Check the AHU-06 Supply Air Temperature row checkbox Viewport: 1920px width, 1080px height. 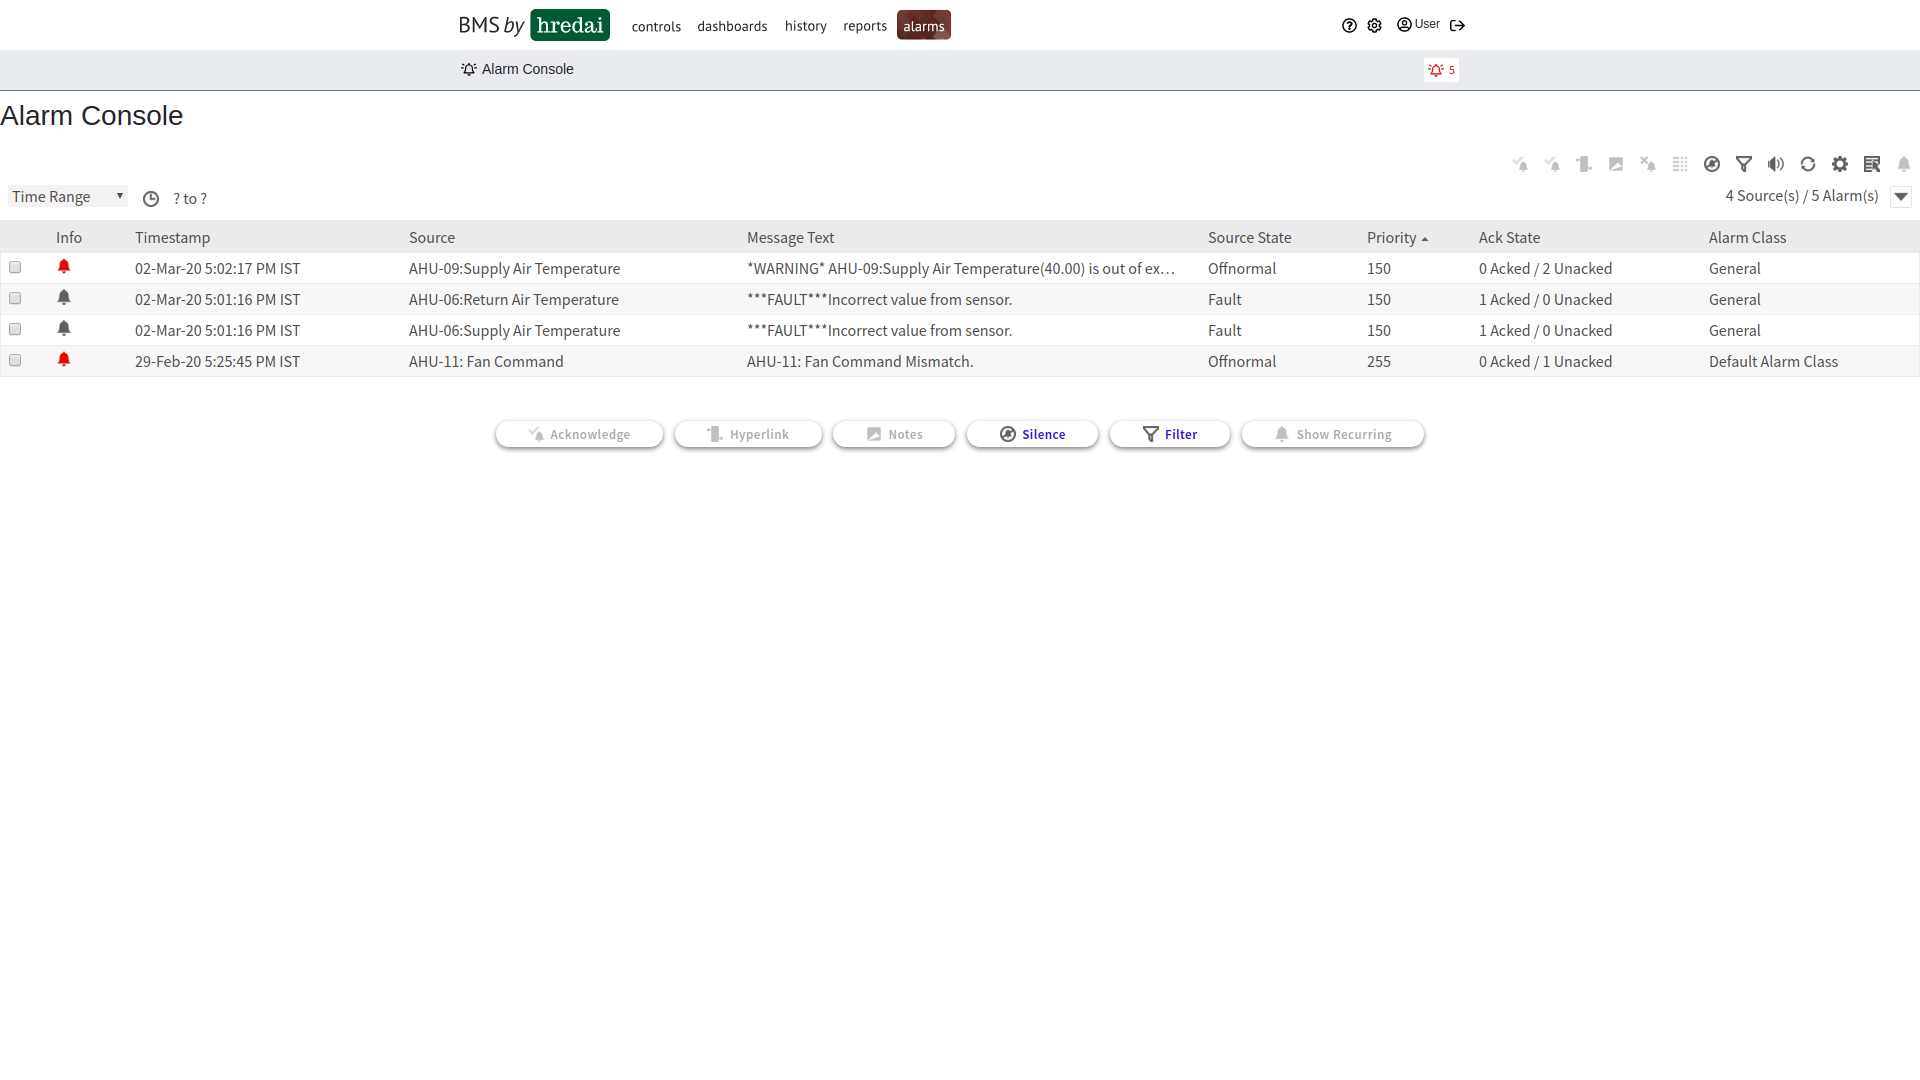pos(15,329)
